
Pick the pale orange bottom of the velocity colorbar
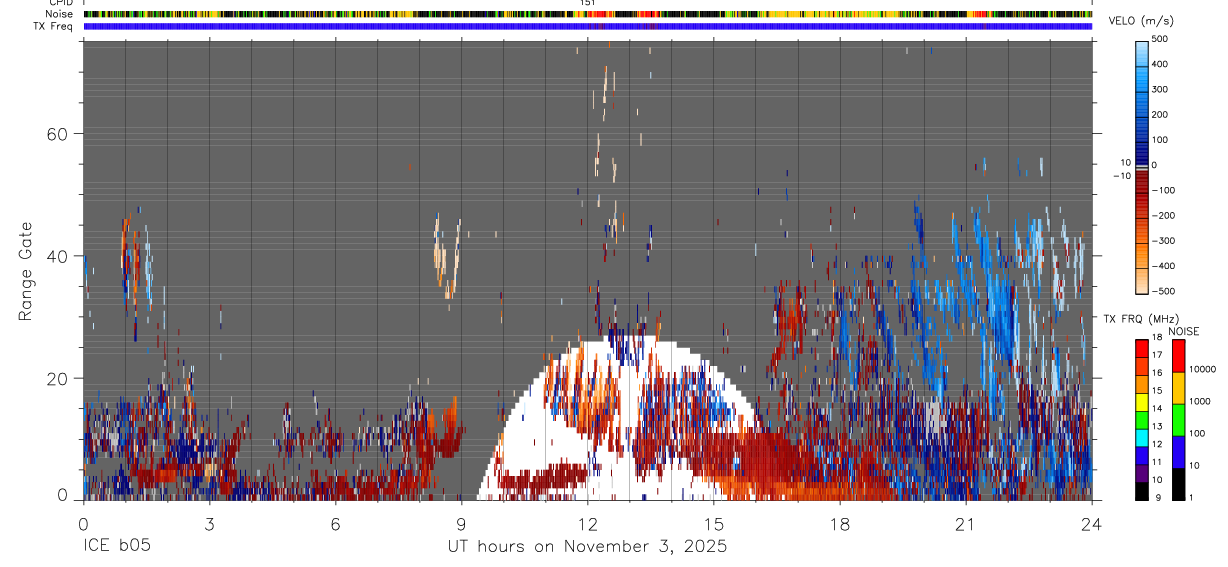tap(1142, 280)
